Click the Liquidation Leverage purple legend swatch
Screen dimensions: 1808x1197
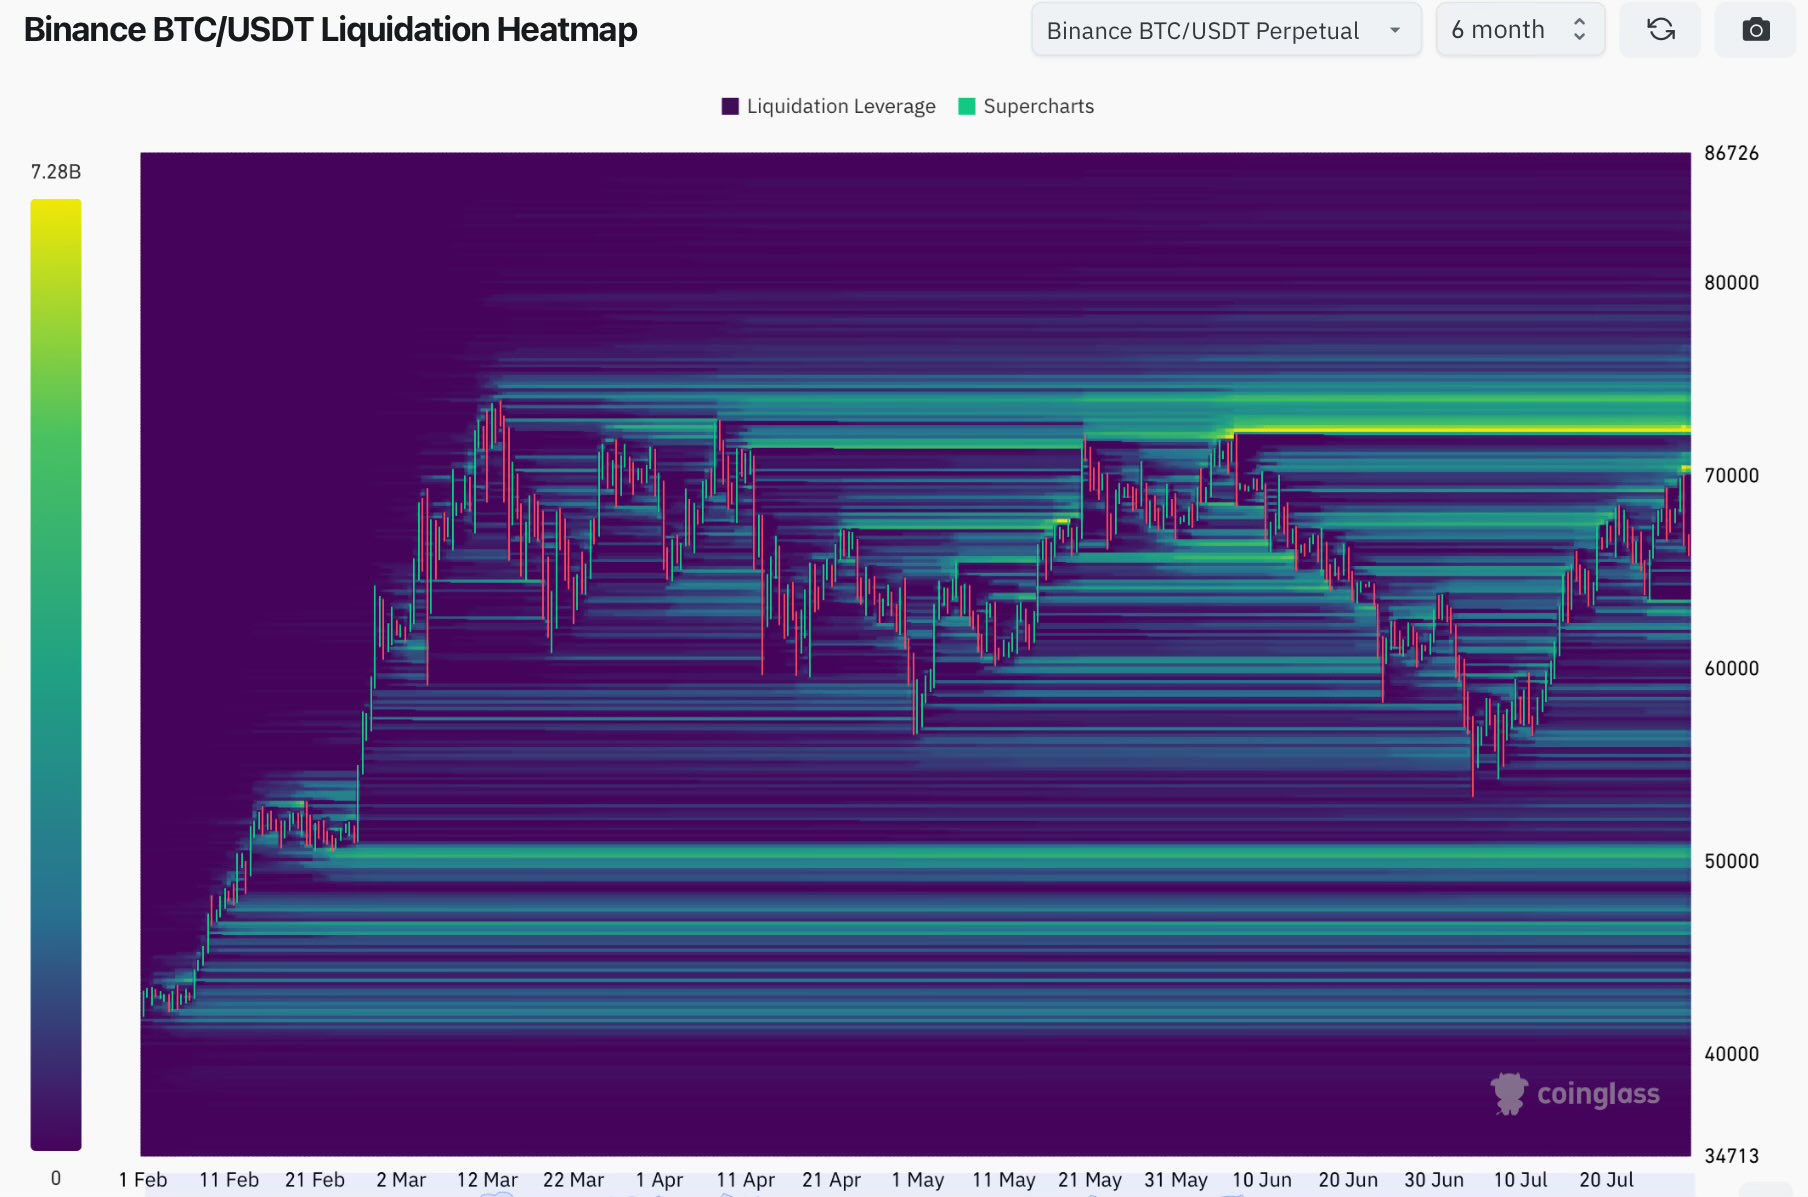point(730,106)
